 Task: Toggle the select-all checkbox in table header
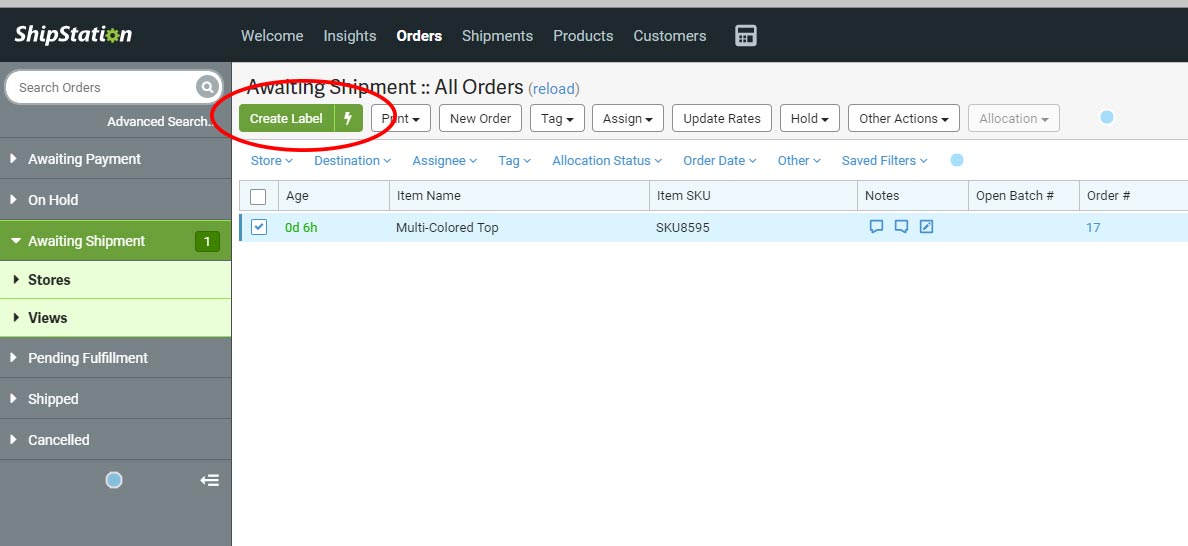(x=258, y=196)
